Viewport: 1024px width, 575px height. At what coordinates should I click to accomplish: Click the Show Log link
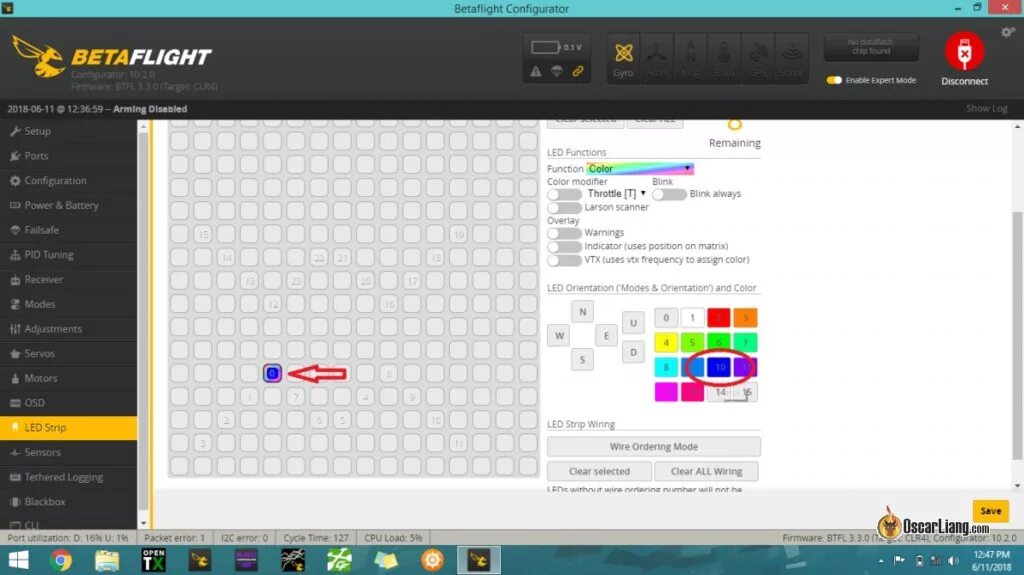coord(986,108)
